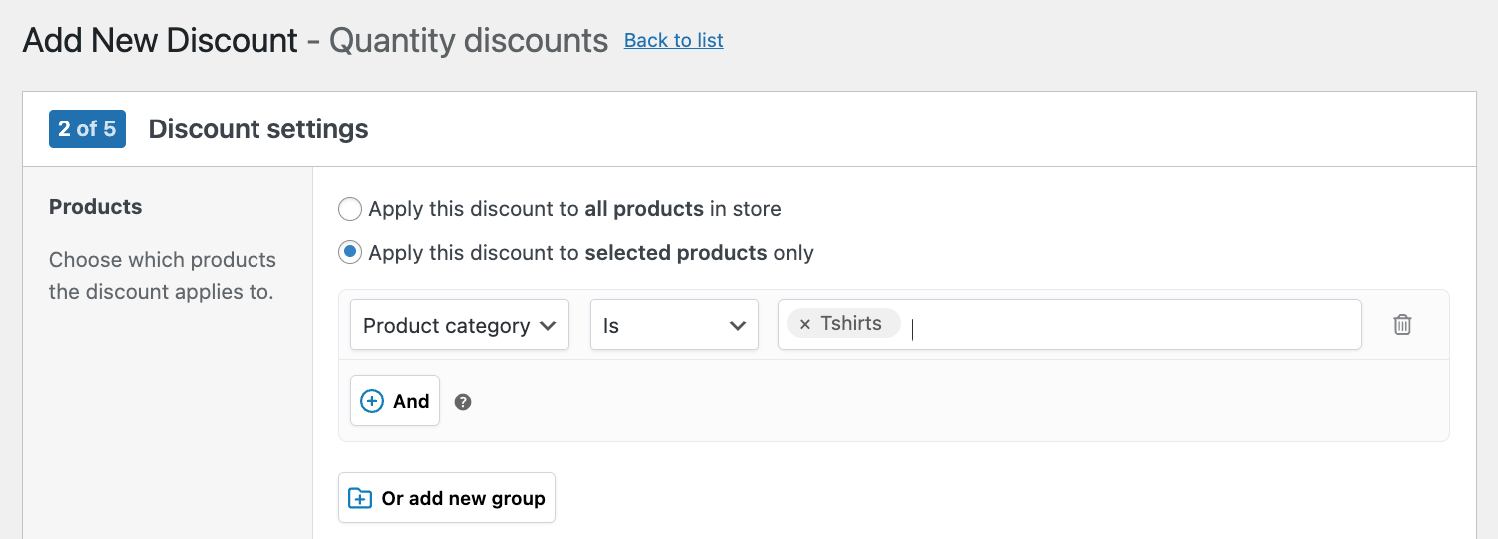Click the Products section label
Image resolution: width=1498 pixels, height=539 pixels.
pyautogui.click(x=96, y=207)
